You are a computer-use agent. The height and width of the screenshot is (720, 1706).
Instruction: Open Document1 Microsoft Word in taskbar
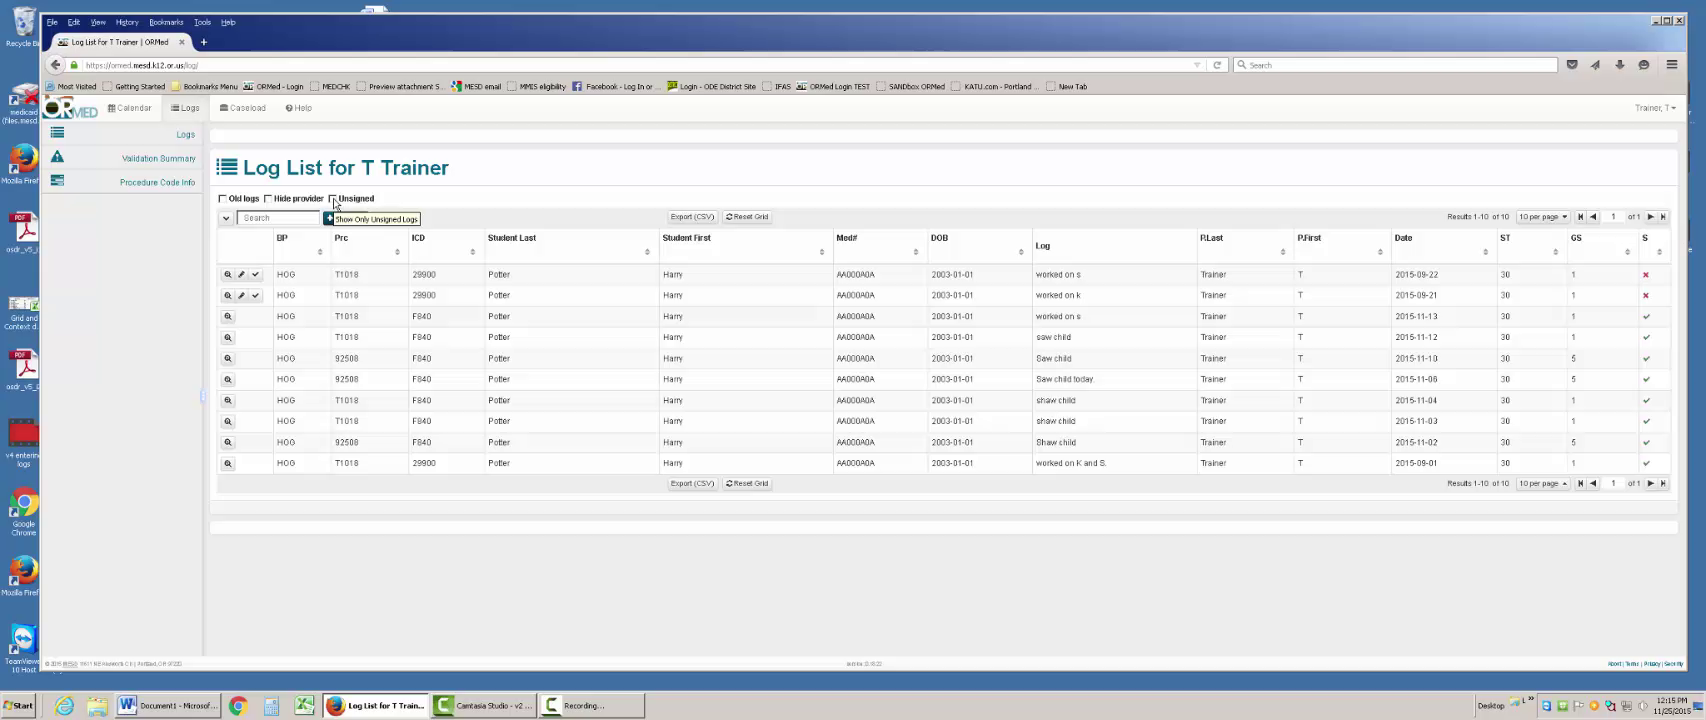pyautogui.click(x=168, y=705)
